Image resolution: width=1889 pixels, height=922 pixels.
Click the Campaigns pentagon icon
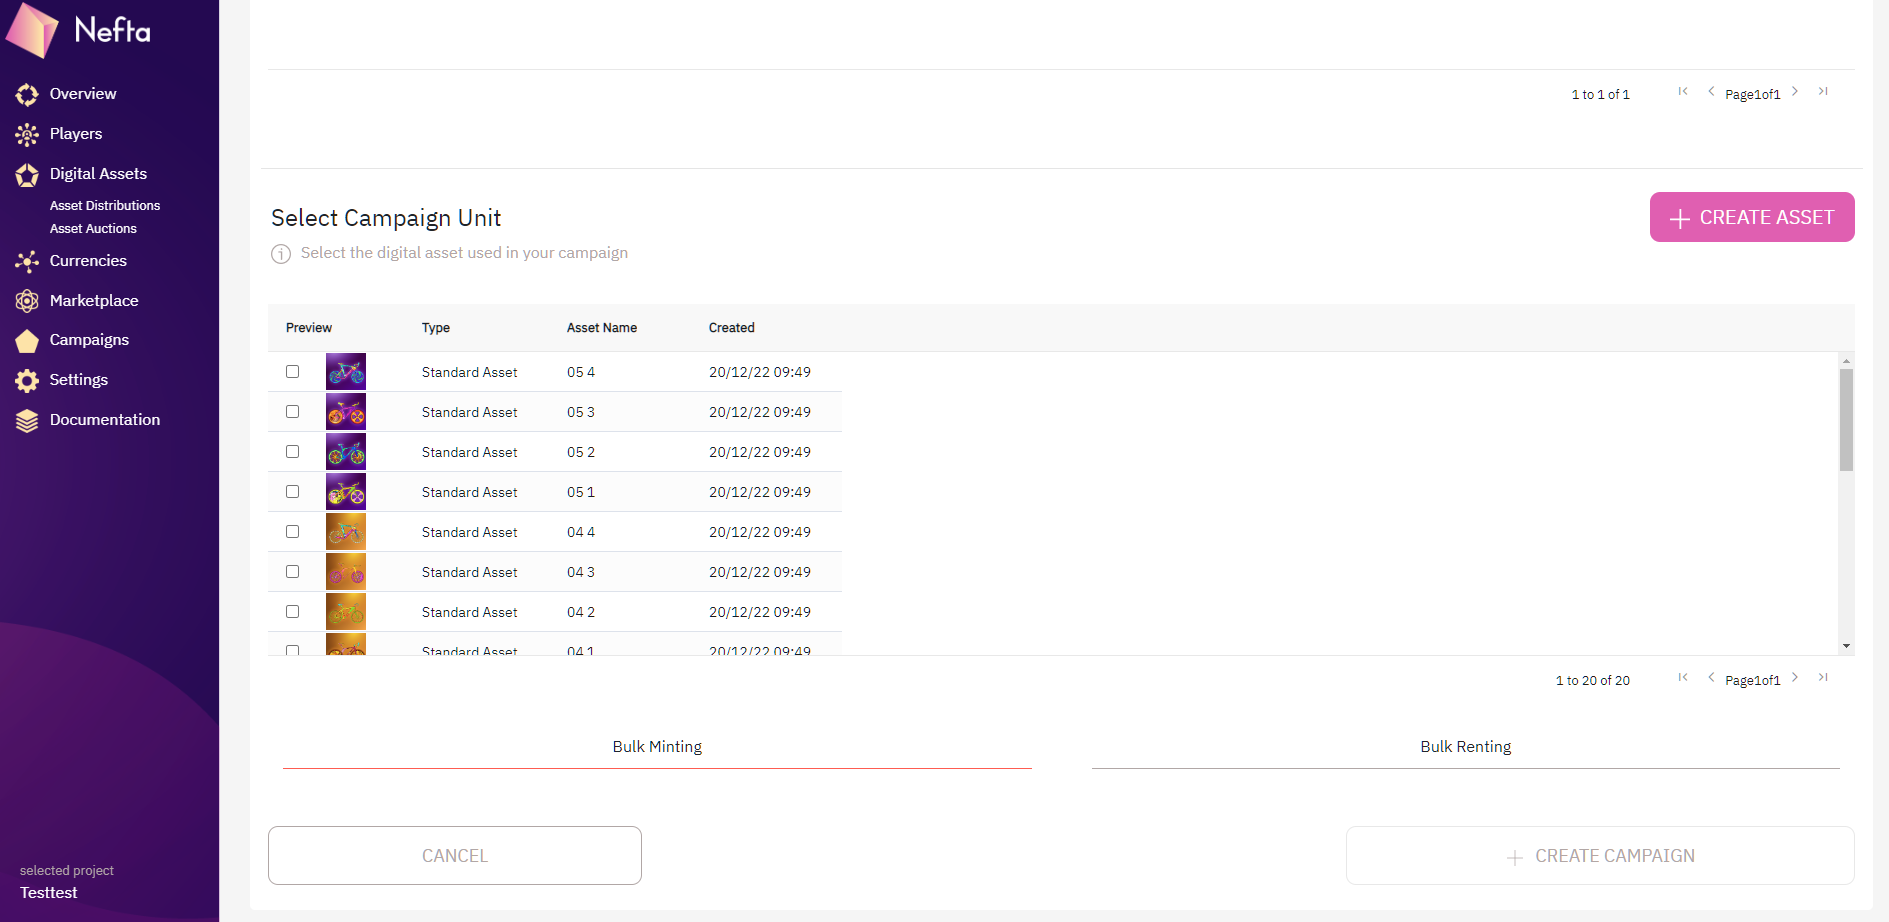coord(27,341)
